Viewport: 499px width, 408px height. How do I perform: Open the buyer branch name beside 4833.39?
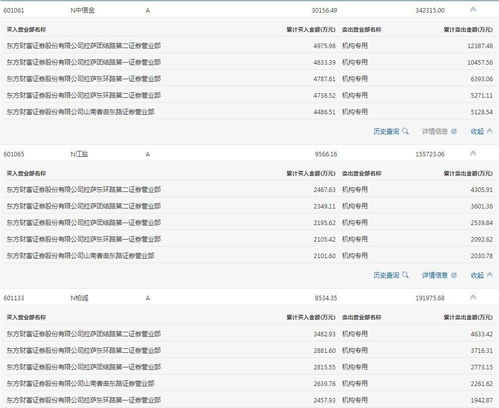point(84,62)
